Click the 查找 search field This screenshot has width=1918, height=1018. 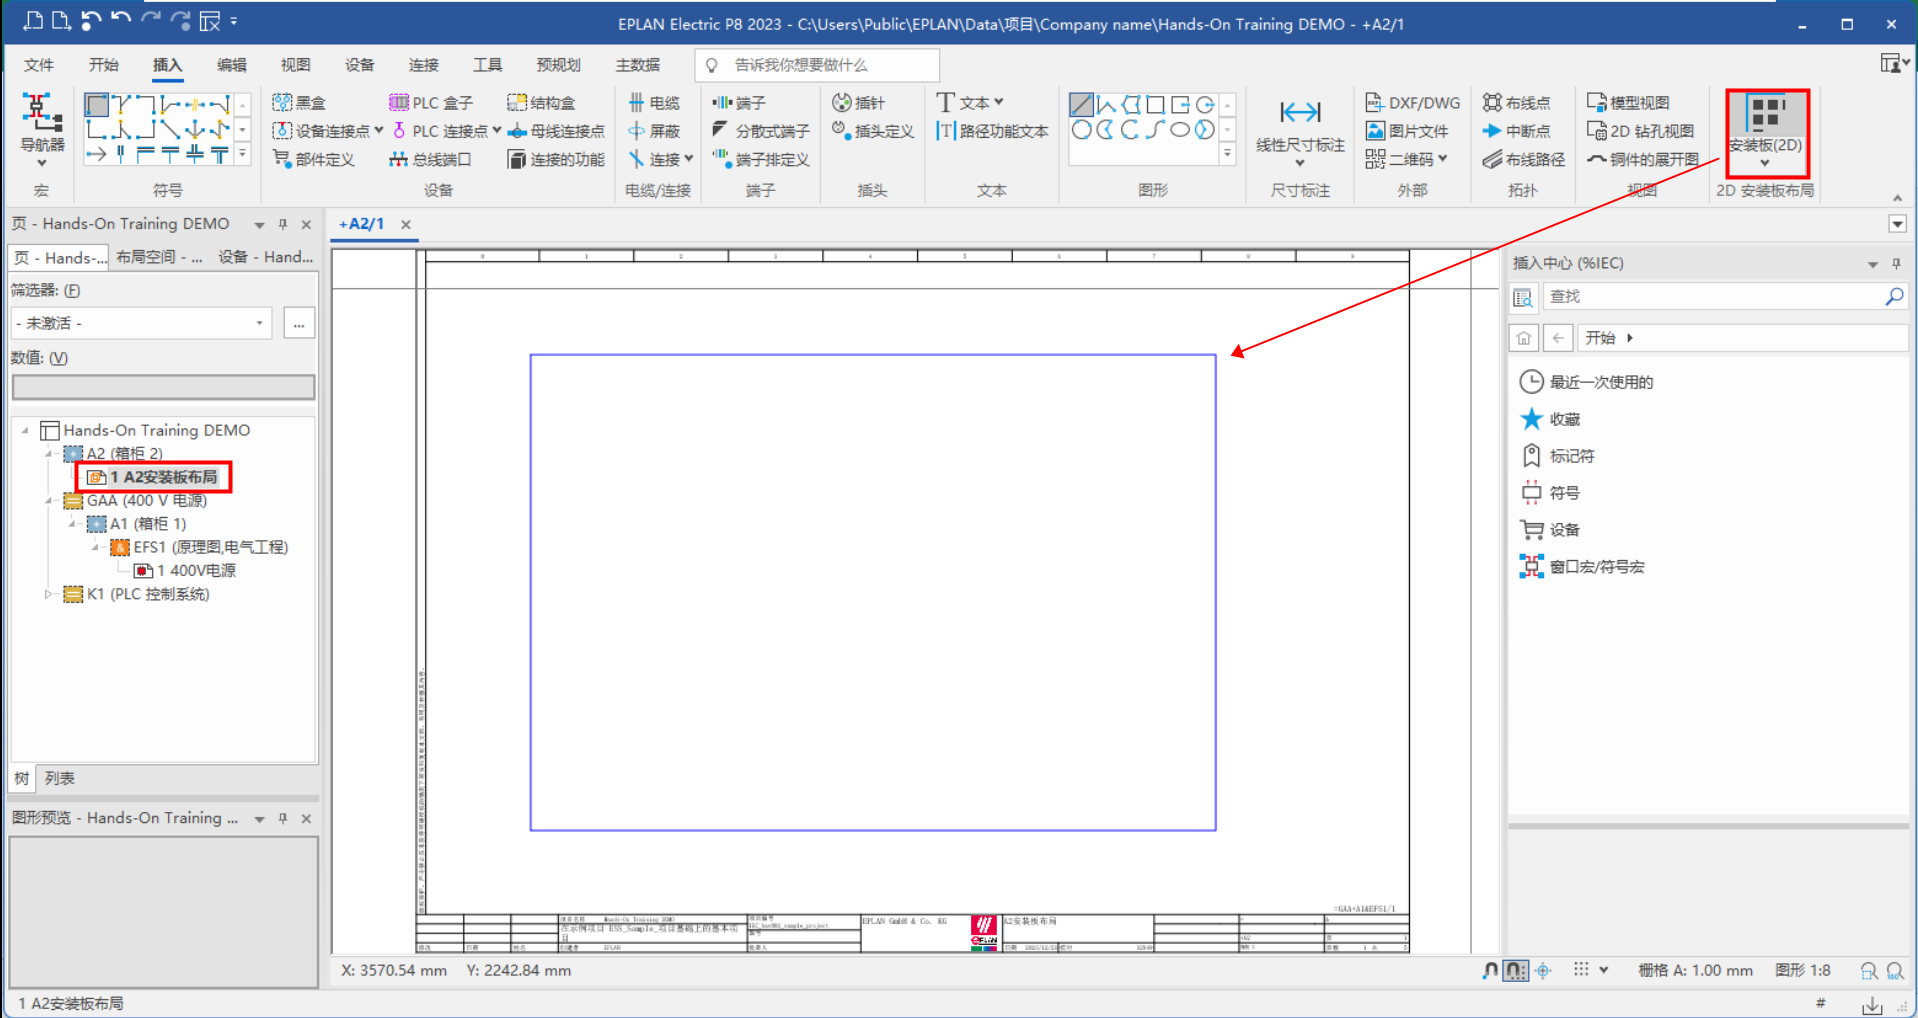(x=1713, y=297)
